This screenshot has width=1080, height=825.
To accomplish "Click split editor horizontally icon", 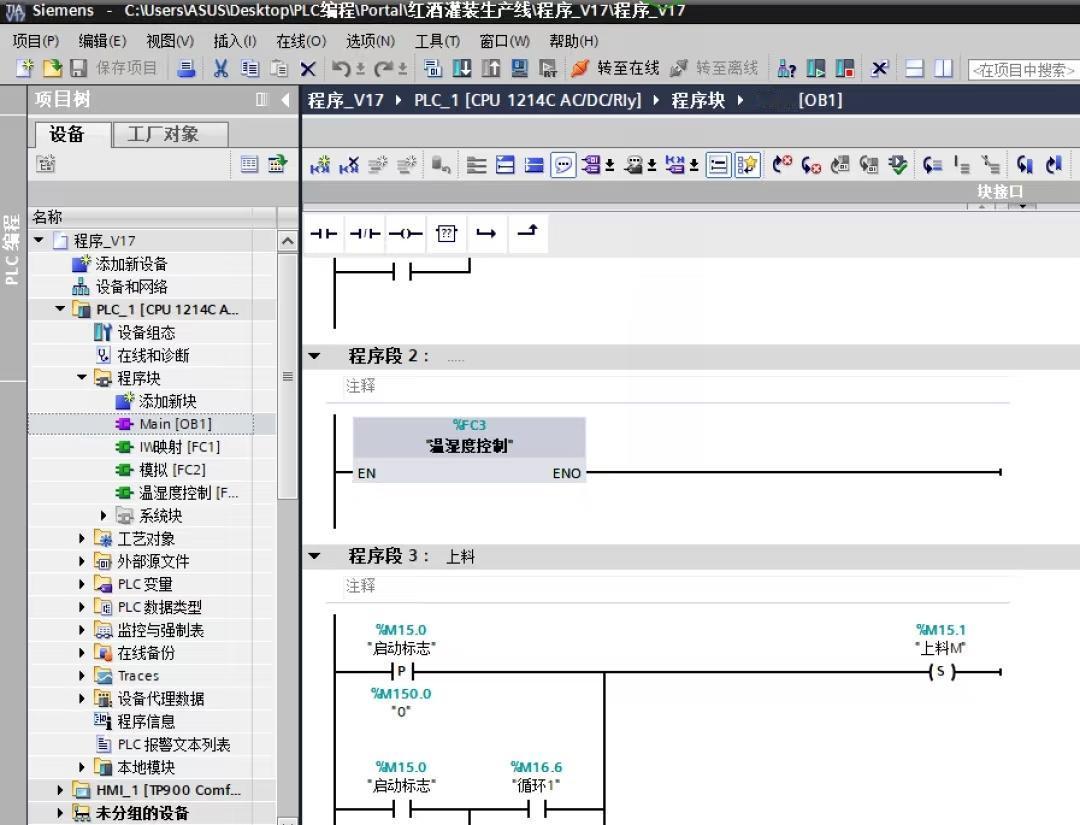I will (914, 69).
